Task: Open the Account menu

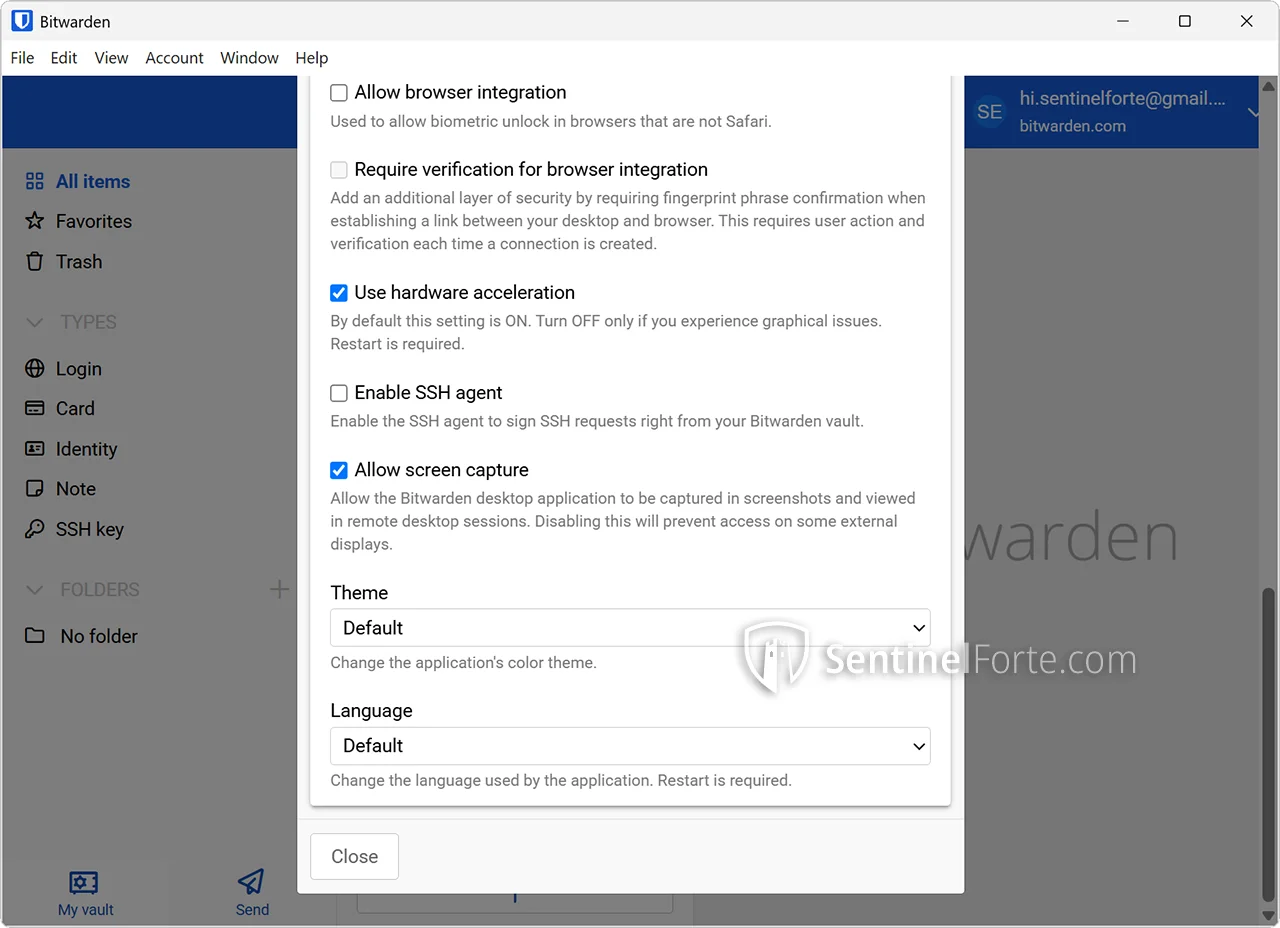Action: 174,58
